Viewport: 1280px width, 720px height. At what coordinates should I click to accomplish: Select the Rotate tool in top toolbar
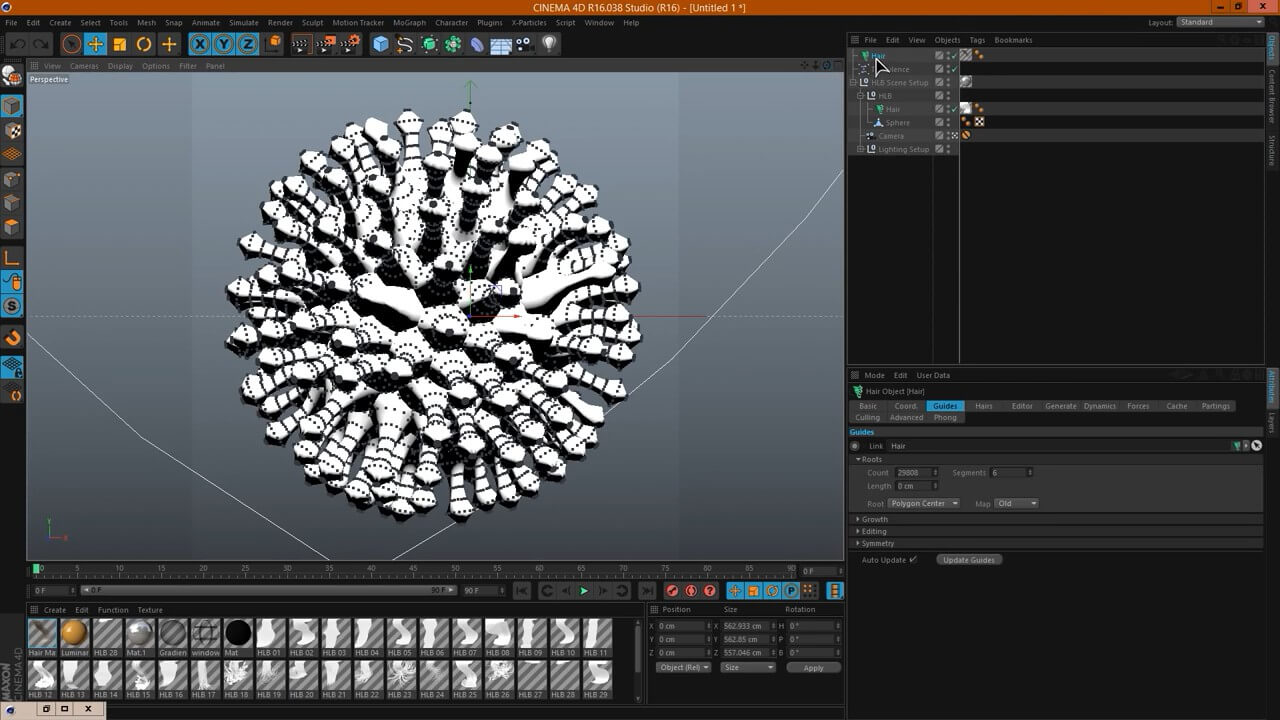click(x=144, y=44)
